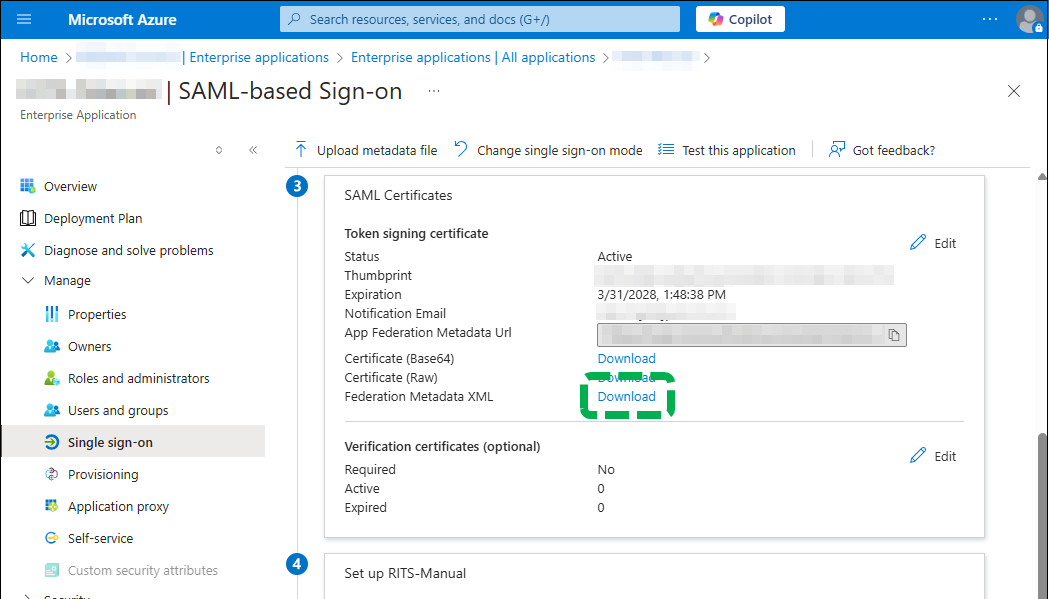Screen dimensions: 1049x599
Task: Click the search resources input field
Action: (x=479, y=18)
